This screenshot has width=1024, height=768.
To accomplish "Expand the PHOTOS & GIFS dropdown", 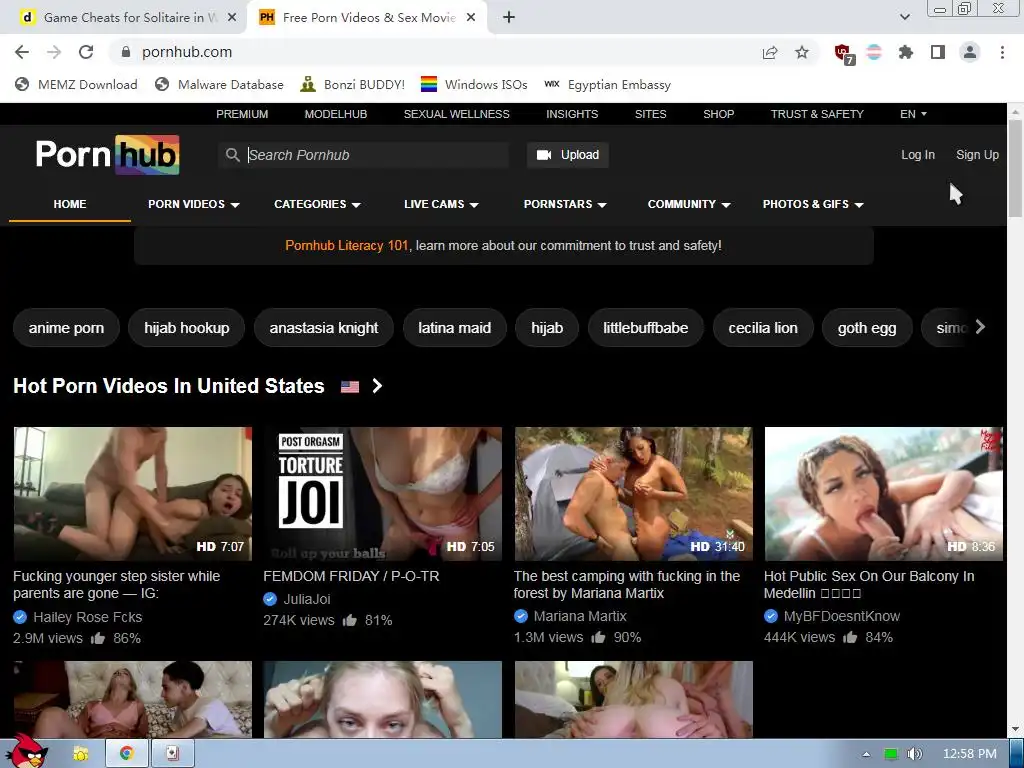I will (x=813, y=204).
